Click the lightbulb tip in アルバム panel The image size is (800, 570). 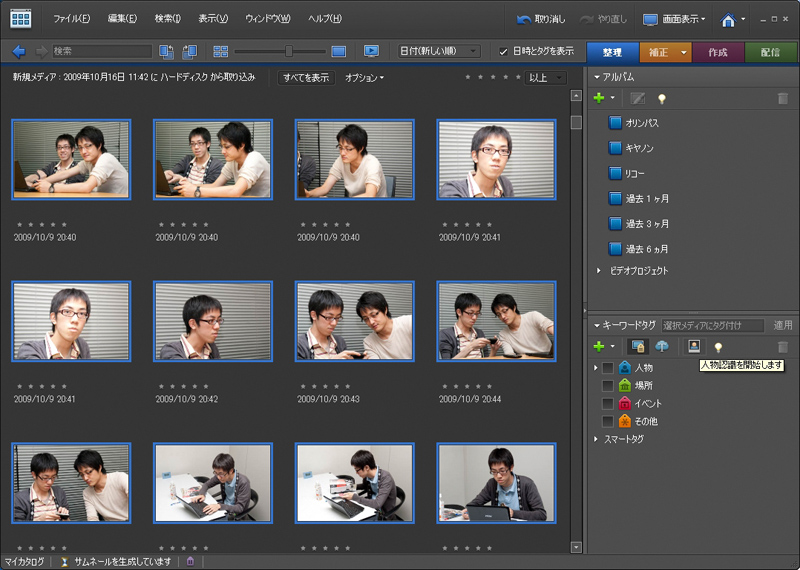[x=662, y=98]
